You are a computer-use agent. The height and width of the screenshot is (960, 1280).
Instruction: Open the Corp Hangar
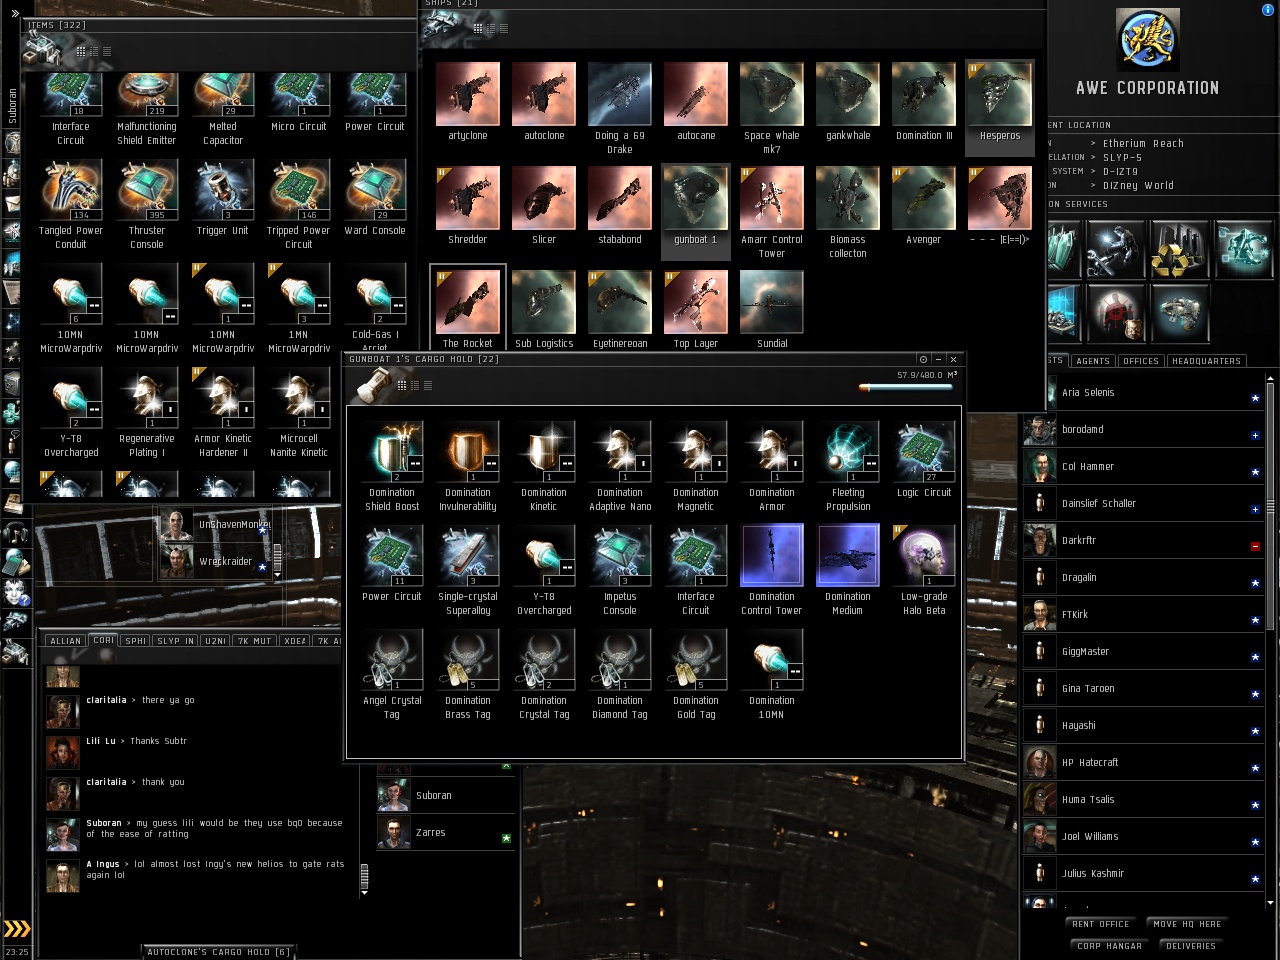click(x=1109, y=946)
